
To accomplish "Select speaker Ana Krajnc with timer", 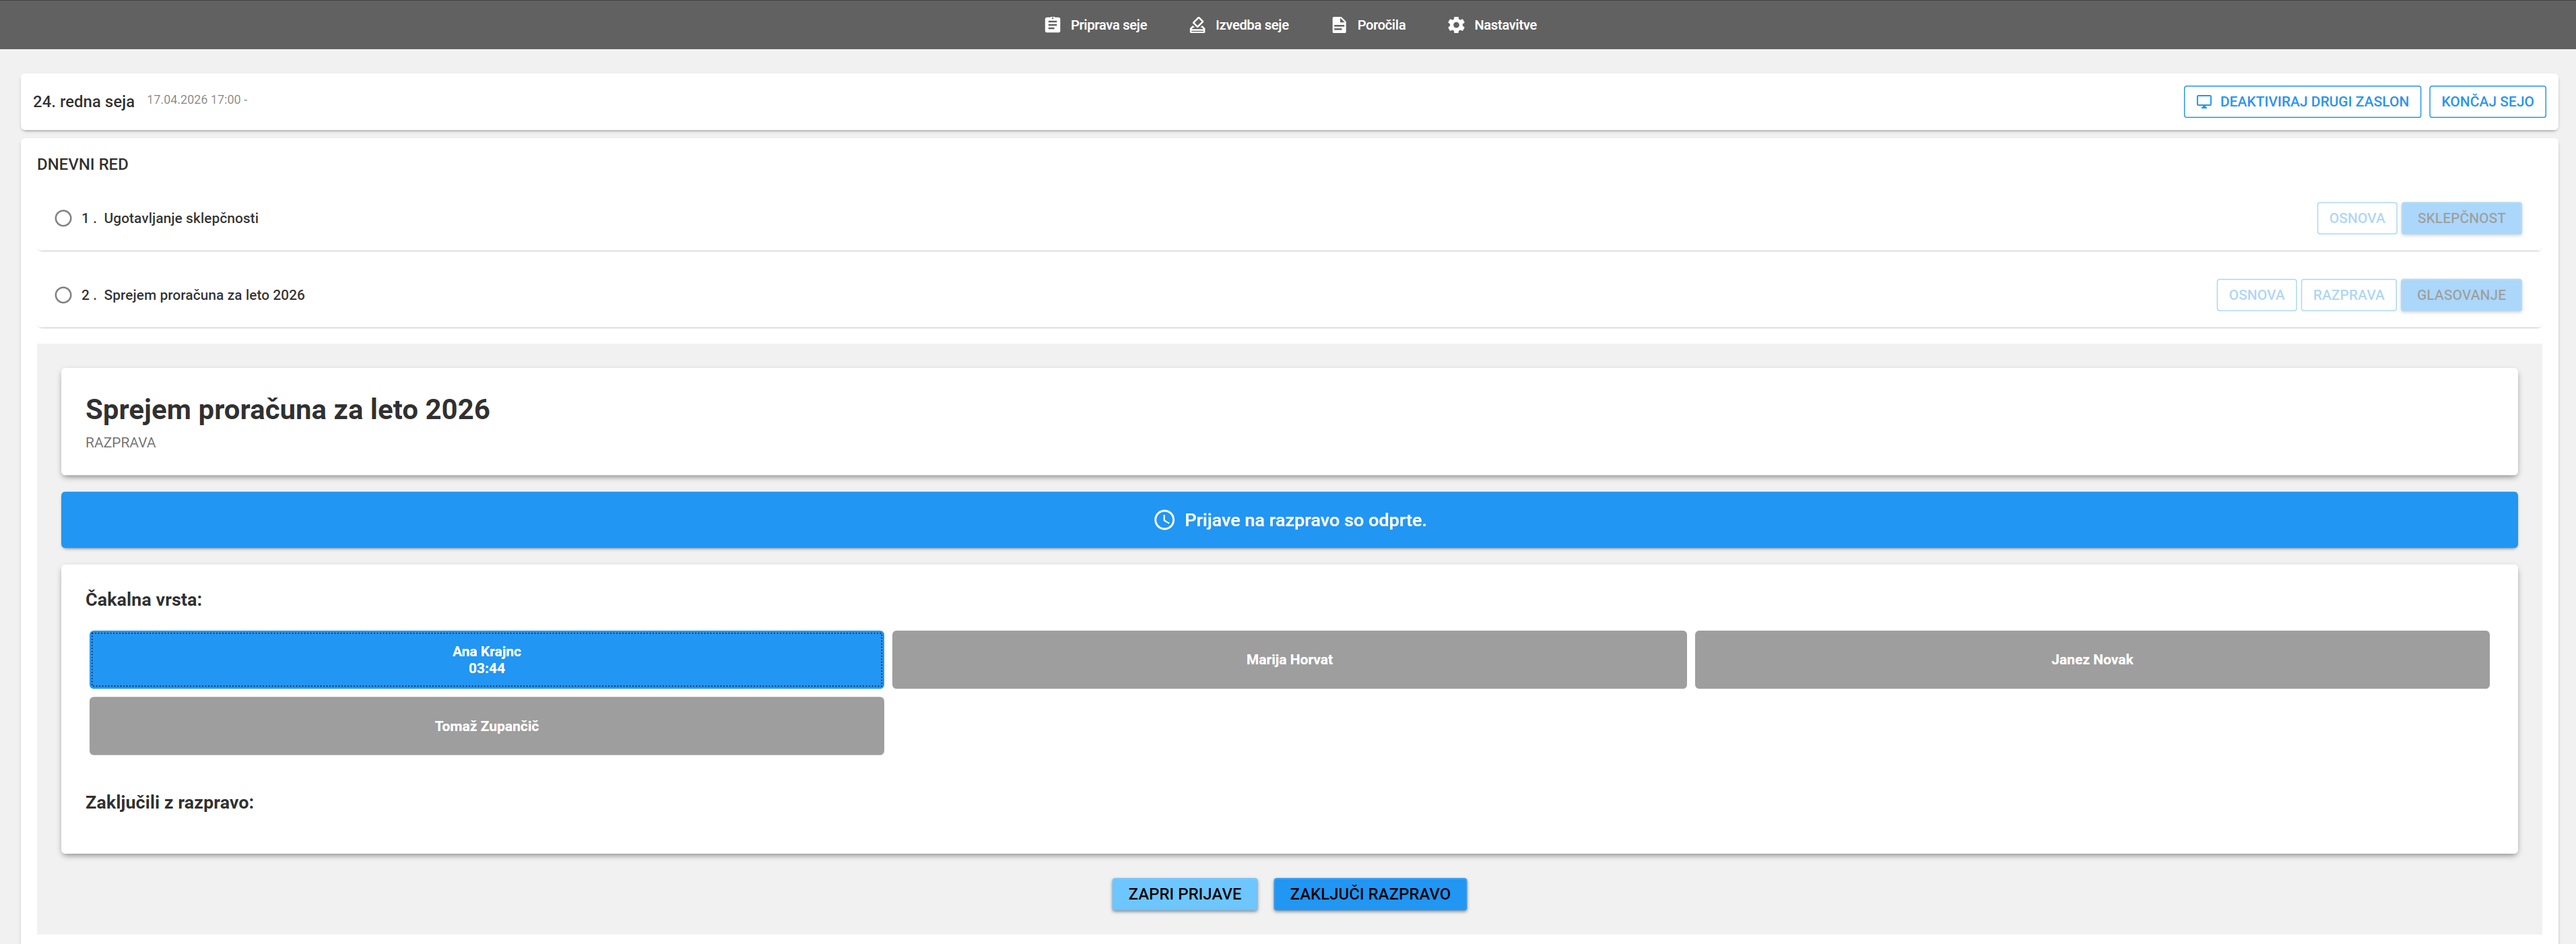I will pyautogui.click(x=486, y=660).
